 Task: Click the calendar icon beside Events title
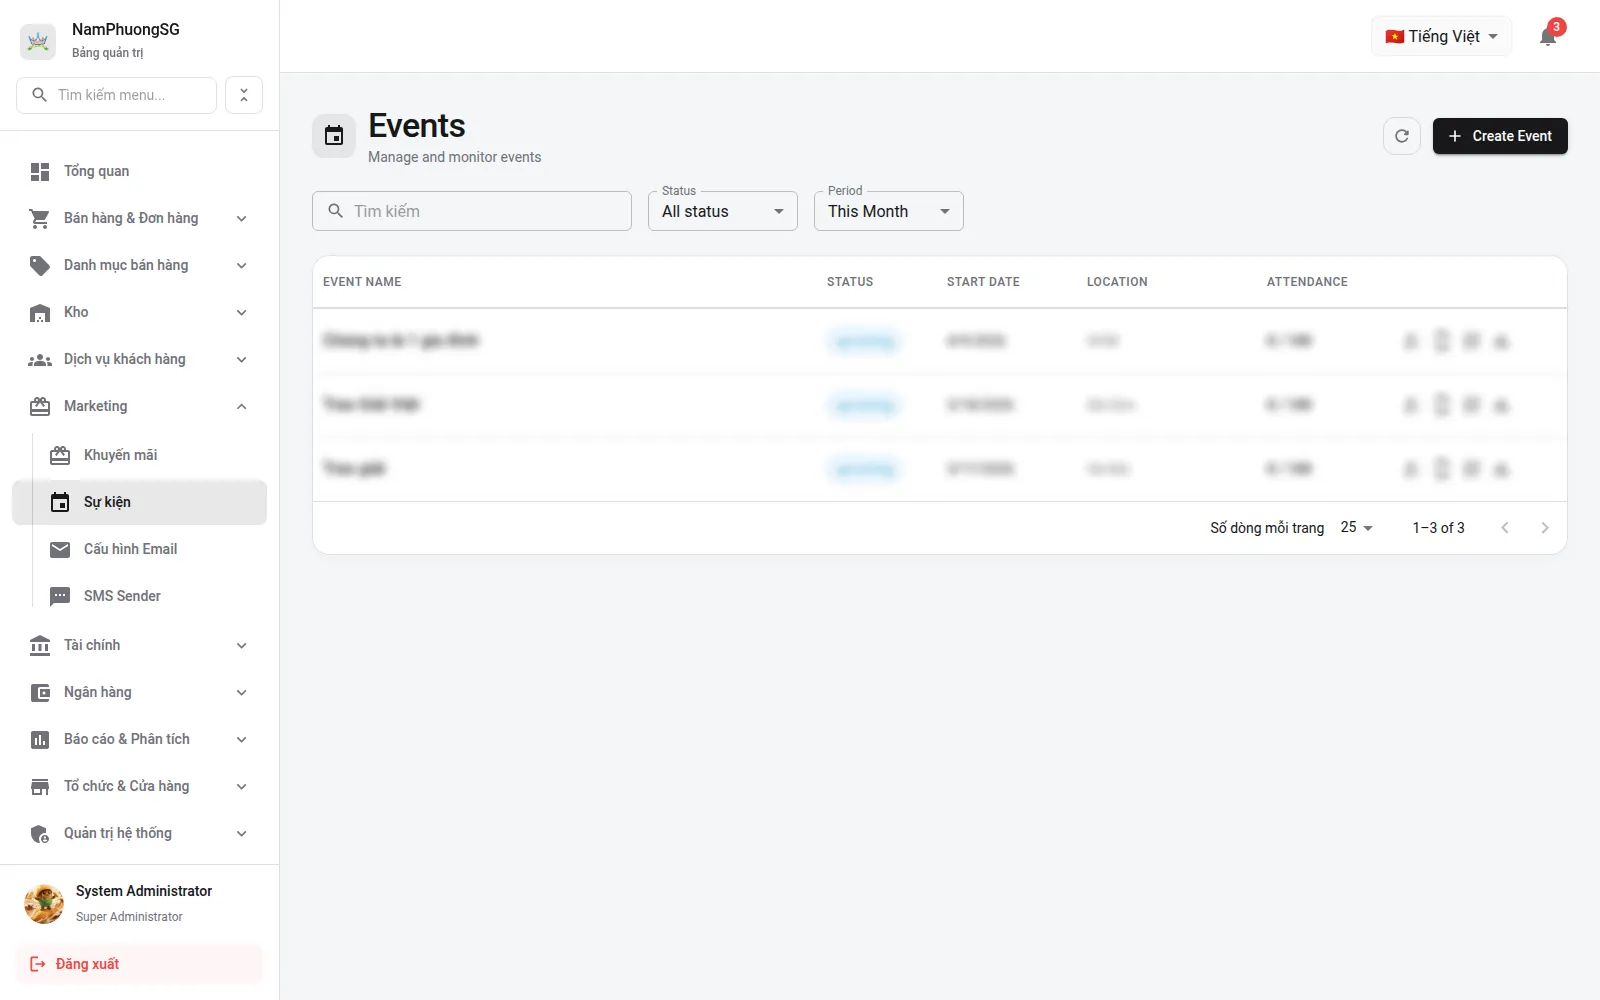334,136
